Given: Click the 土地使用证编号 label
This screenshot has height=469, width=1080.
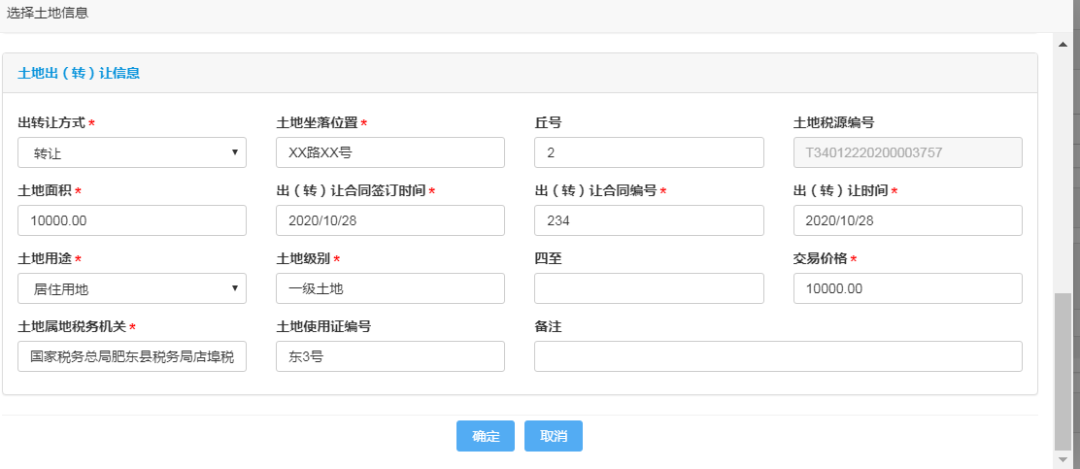Looking at the screenshot, I should tap(324, 326).
